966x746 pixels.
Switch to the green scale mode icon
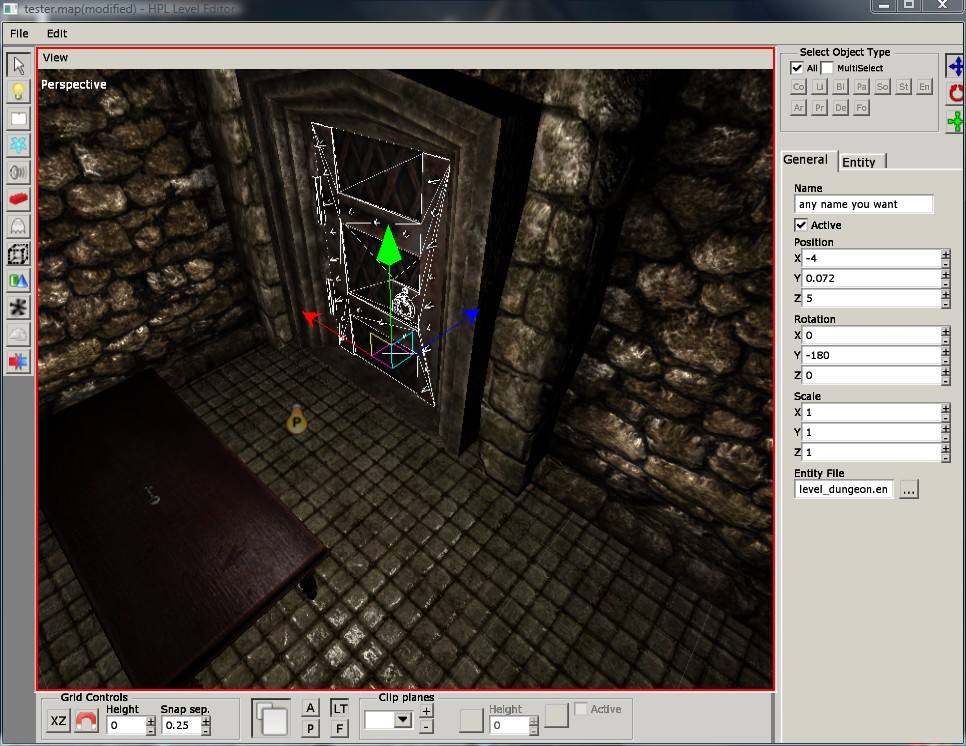956,121
